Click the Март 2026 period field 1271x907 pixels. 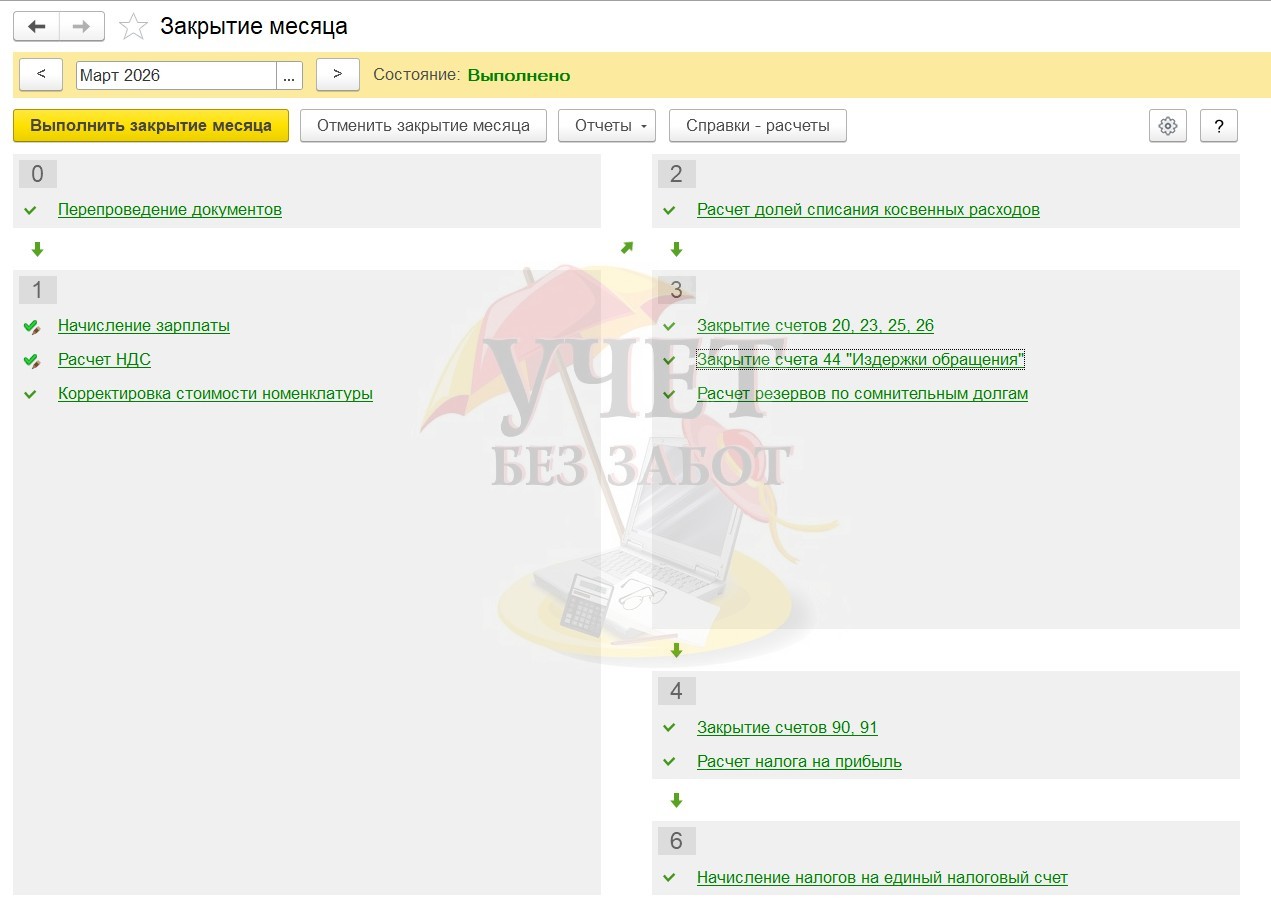click(x=175, y=76)
